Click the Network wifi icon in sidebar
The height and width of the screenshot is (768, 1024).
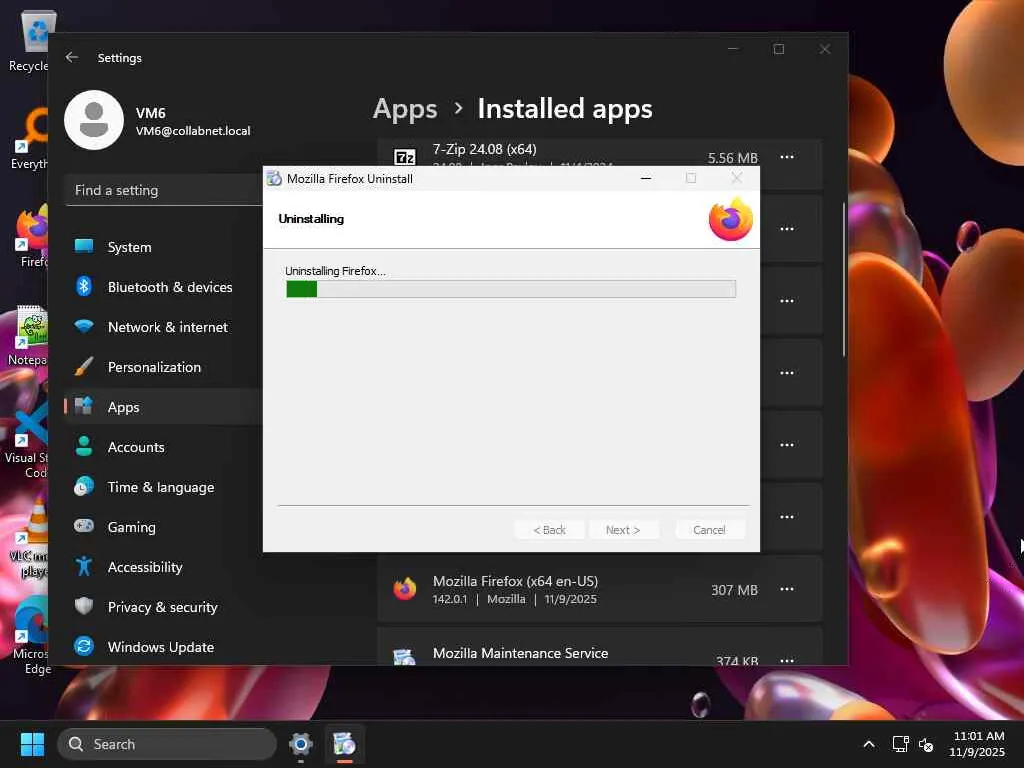[84, 326]
